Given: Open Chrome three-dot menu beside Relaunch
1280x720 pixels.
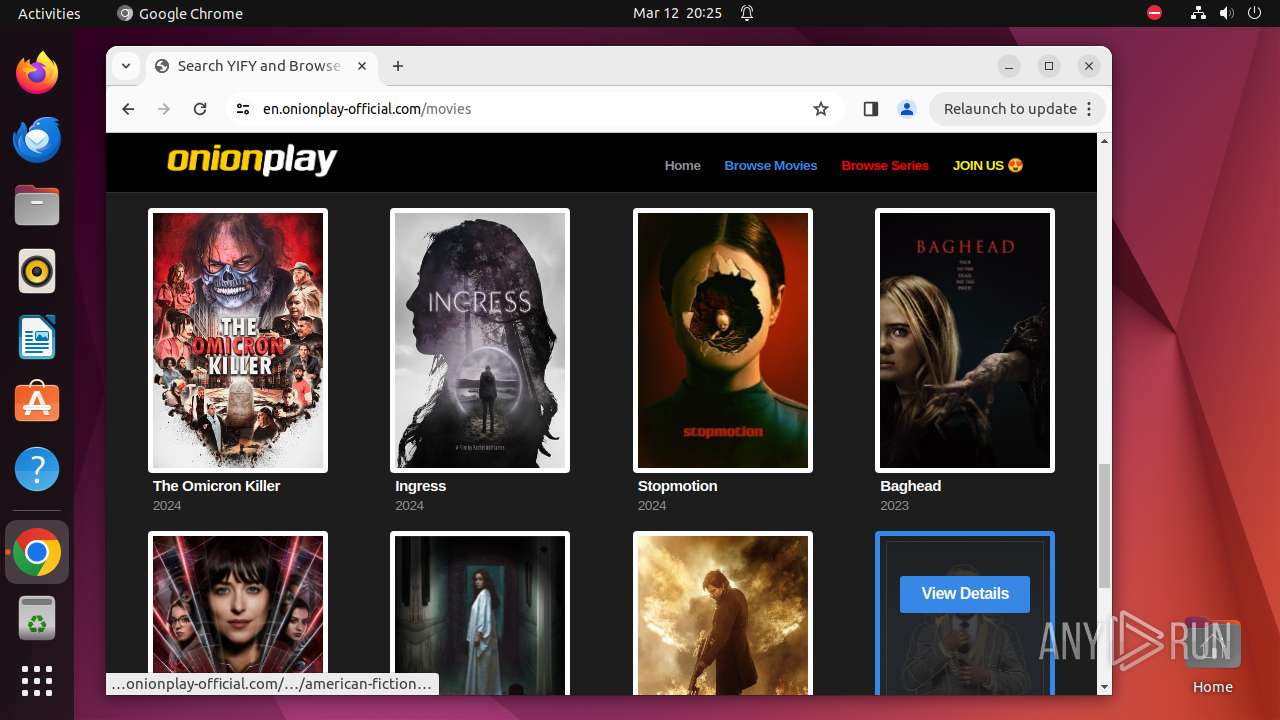Looking at the screenshot, I should point(1090,109).
